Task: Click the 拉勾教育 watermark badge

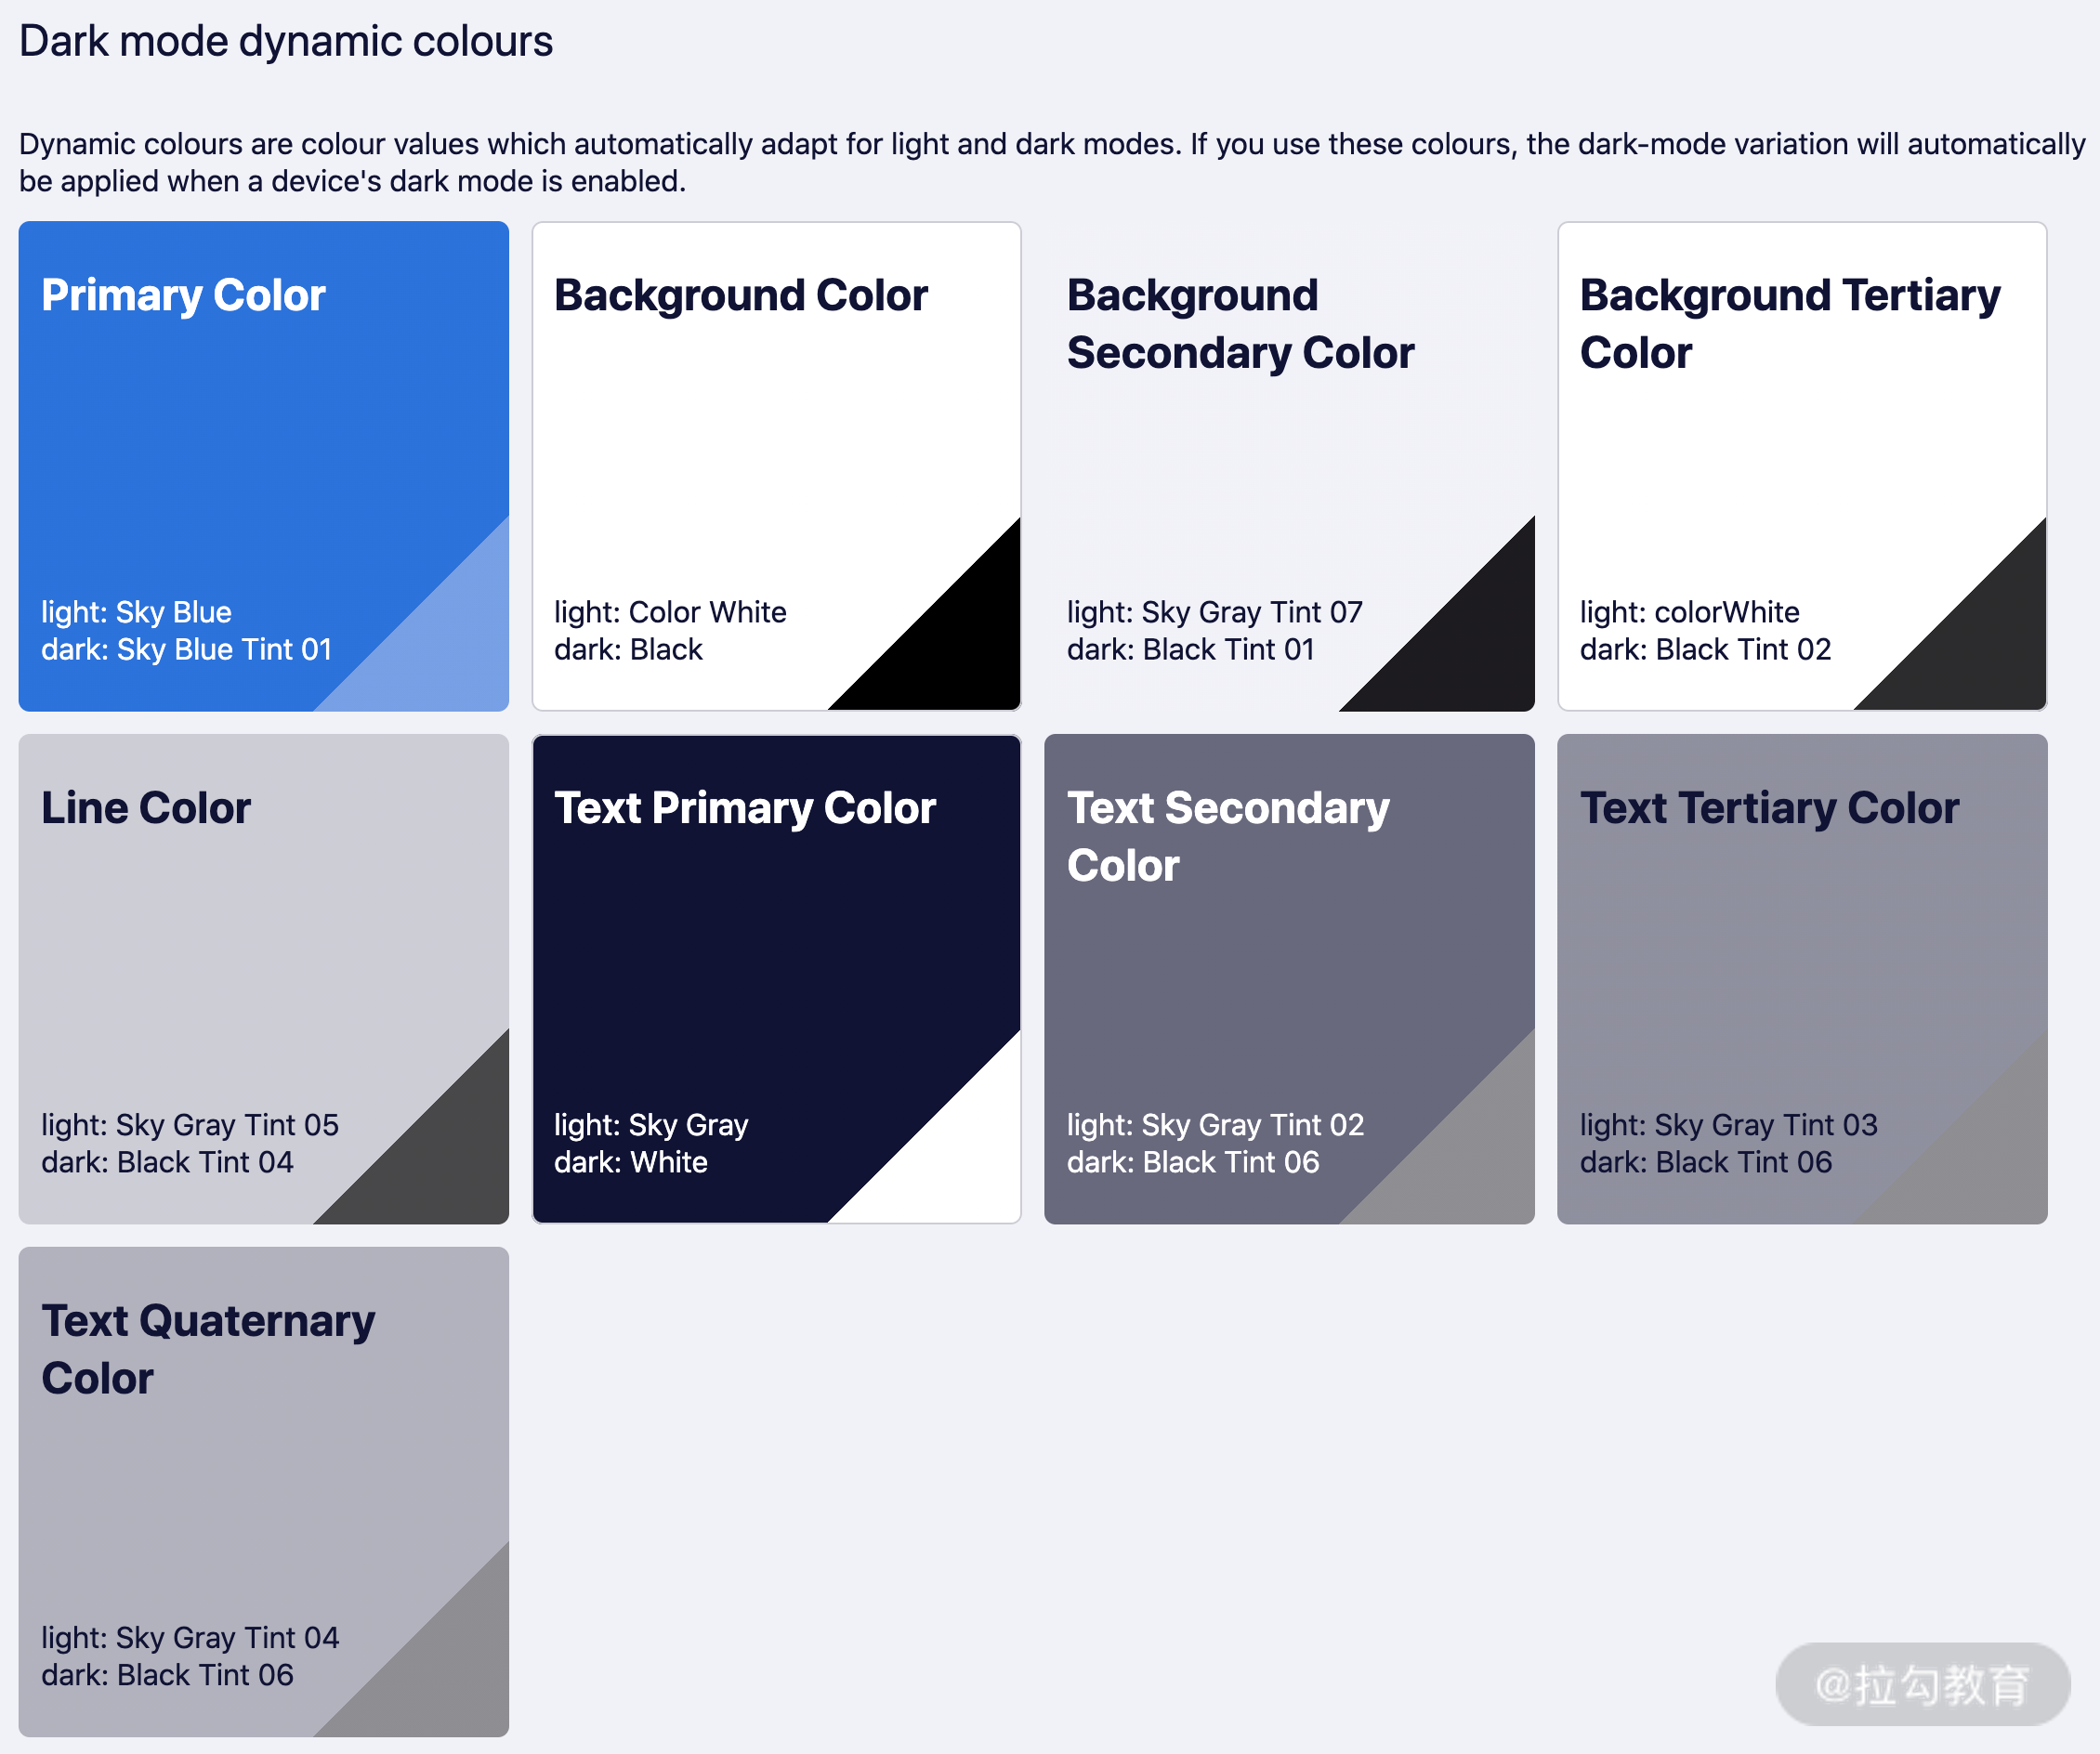Action: pyautogui.click(x=1922, y=1684)
